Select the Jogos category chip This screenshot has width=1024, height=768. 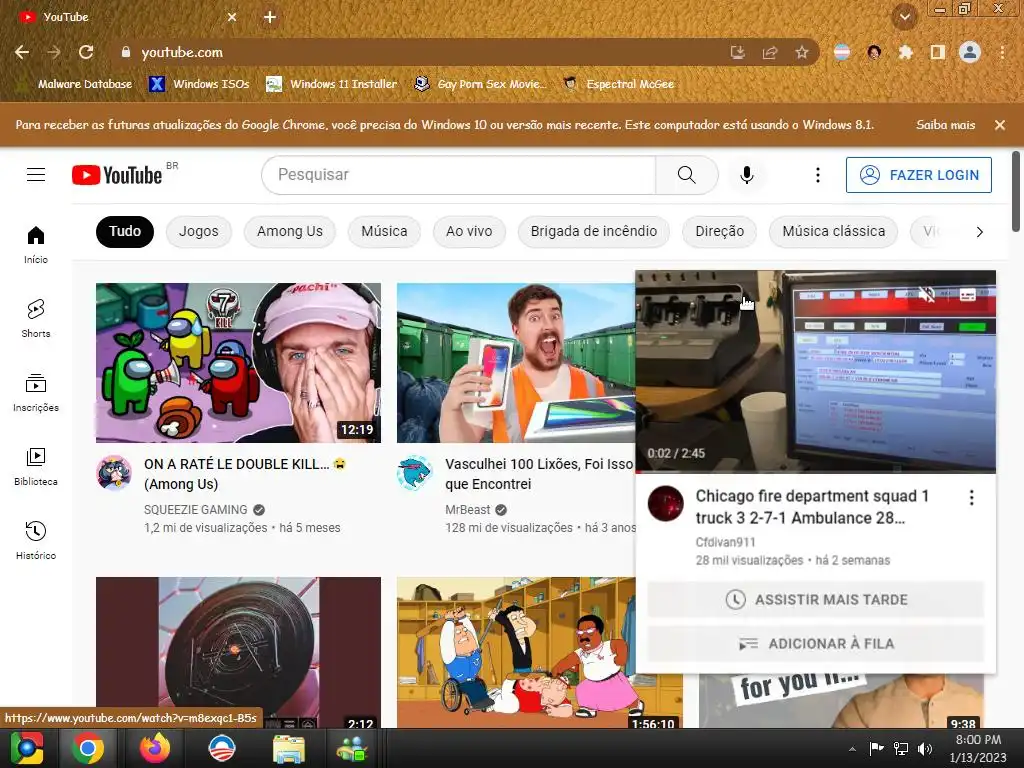coord(199,231)
